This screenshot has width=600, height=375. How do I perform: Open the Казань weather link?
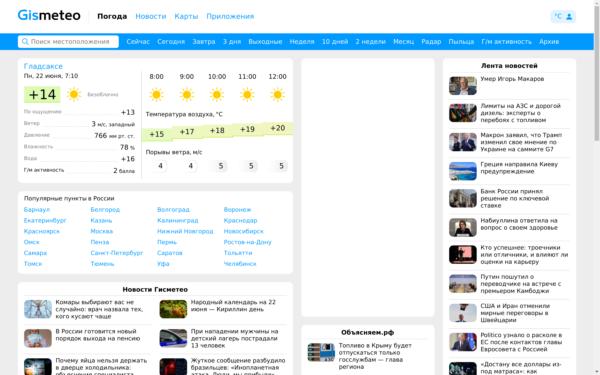(x=101, y=220)
